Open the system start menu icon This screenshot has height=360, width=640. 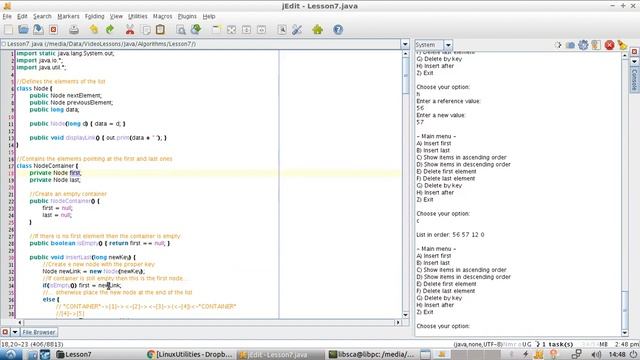[11, 354]
